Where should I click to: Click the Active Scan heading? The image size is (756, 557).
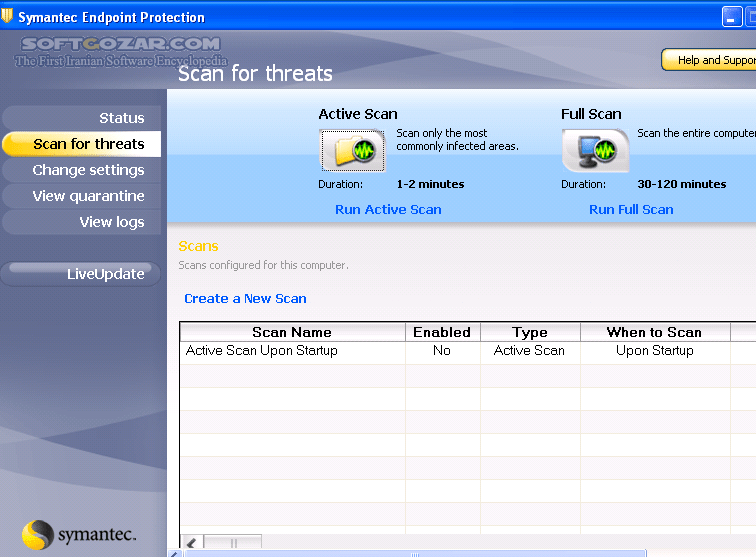[358, 114]
